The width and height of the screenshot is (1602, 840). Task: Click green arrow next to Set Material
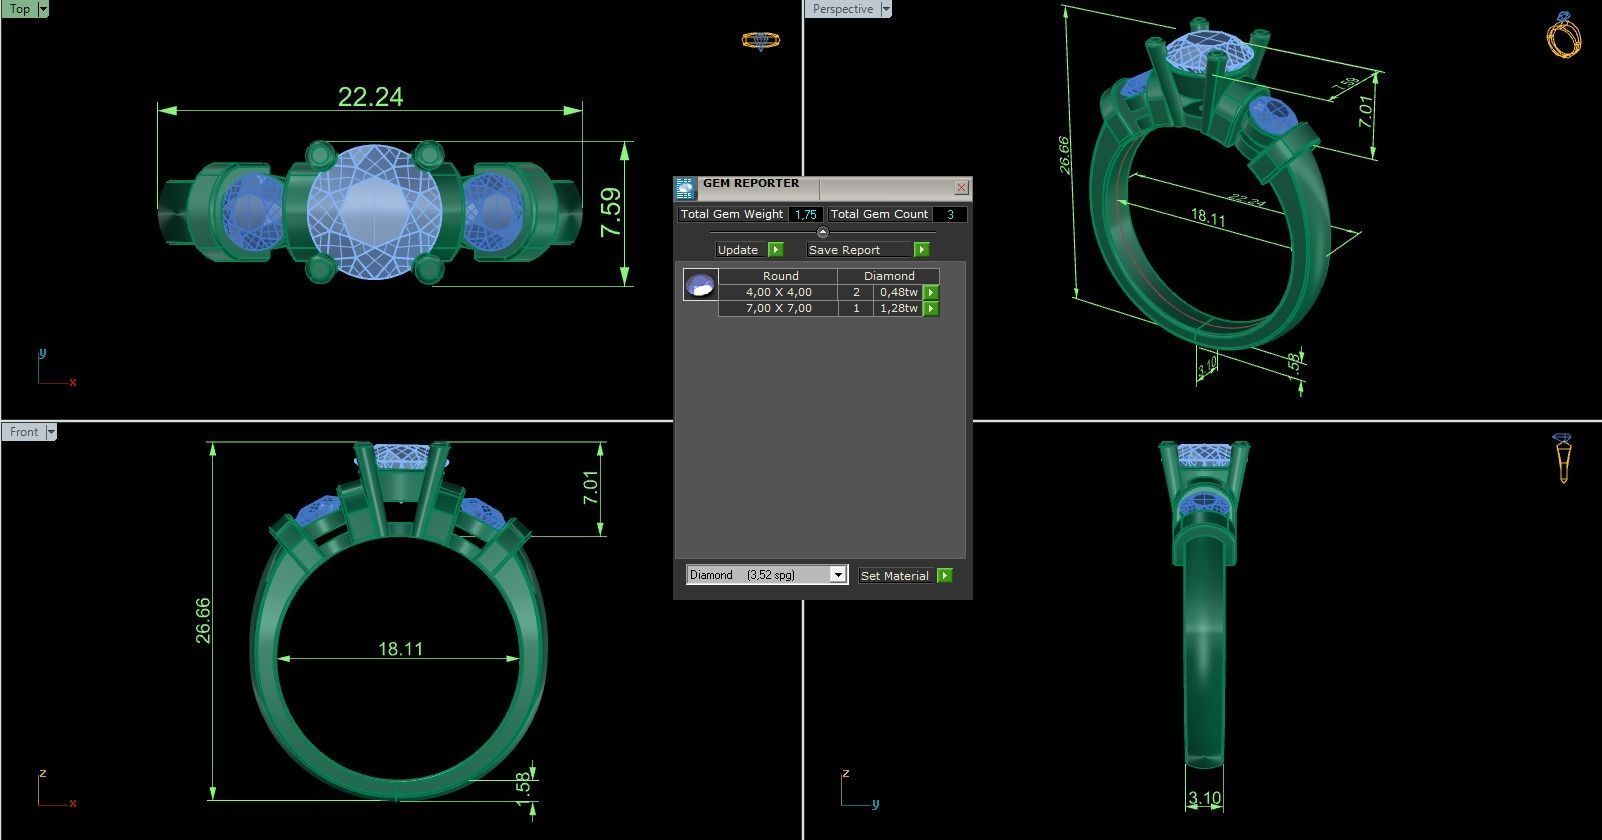pyautogui.click(x=945, y=576)
